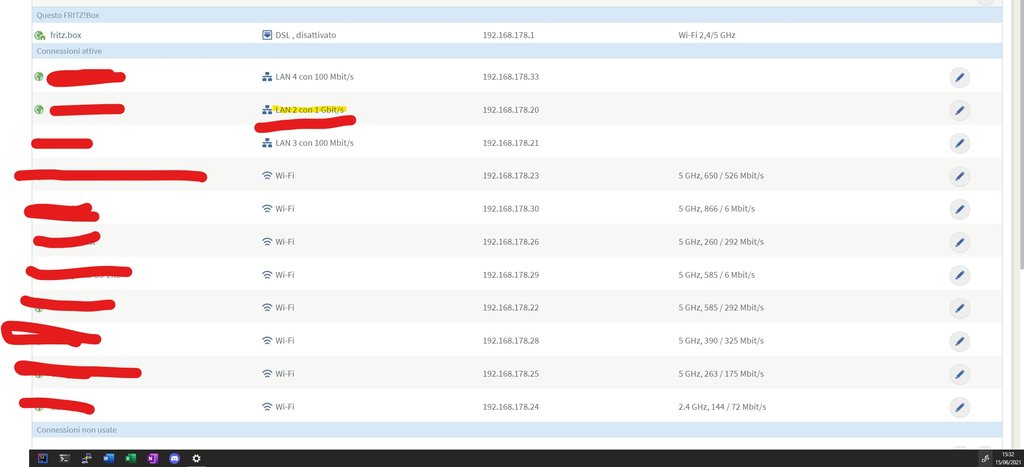1024x467 pixels.
Task: Open settings for the device at 192.168.178.26
Action: tap(959, 242)
